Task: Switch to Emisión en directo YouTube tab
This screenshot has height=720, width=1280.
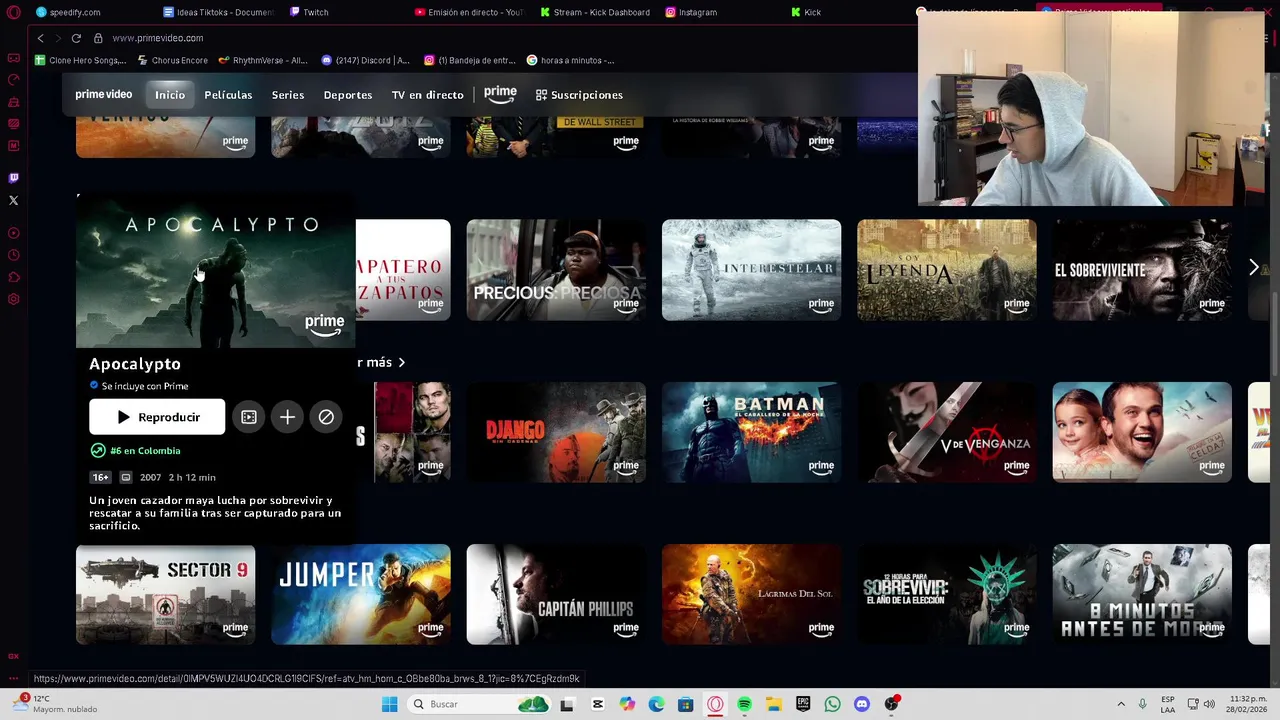Action: click(x=468, y=12)
